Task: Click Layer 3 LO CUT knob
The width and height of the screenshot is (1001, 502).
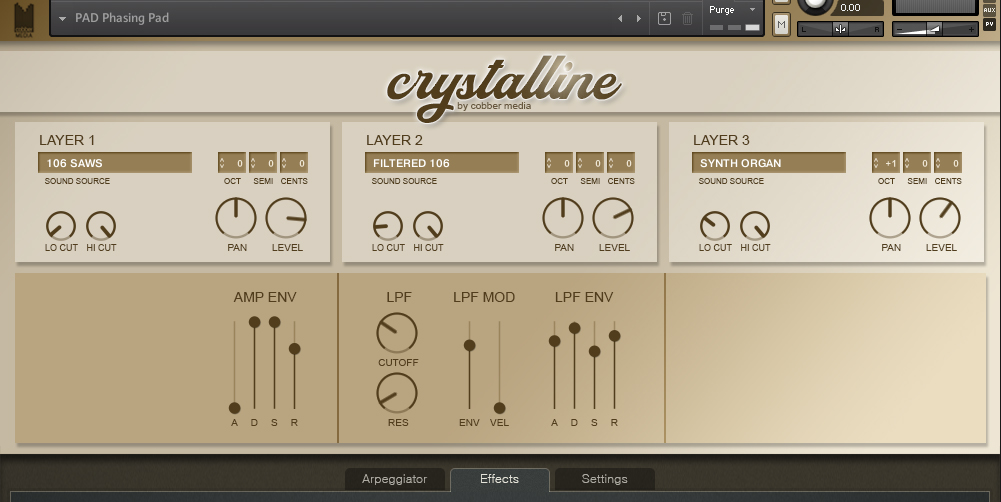Action: click(714, 226)
